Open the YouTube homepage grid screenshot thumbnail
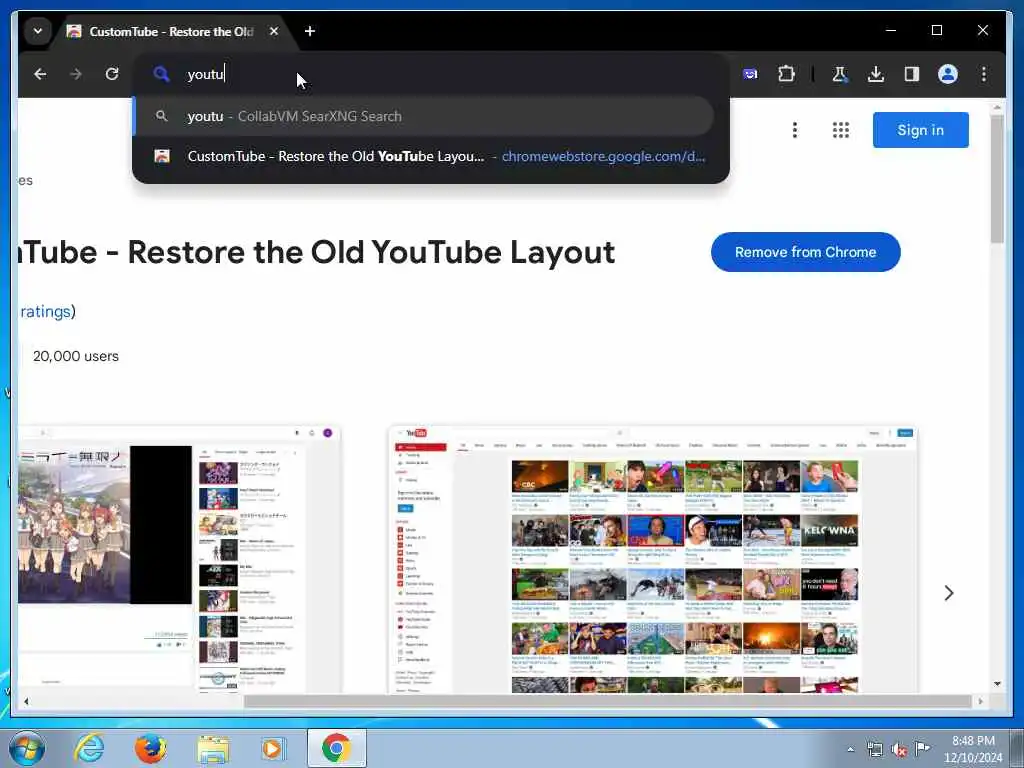This screenshot has width=1024, height=768. [653, 559]
